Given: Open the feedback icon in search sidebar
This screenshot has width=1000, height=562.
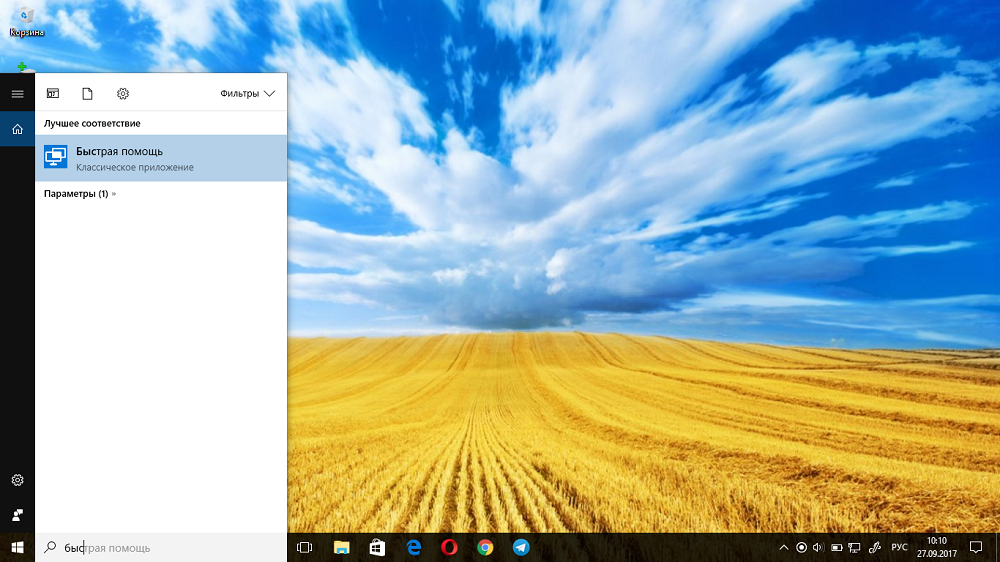Looking at the screenshot, I should point(17,515).
